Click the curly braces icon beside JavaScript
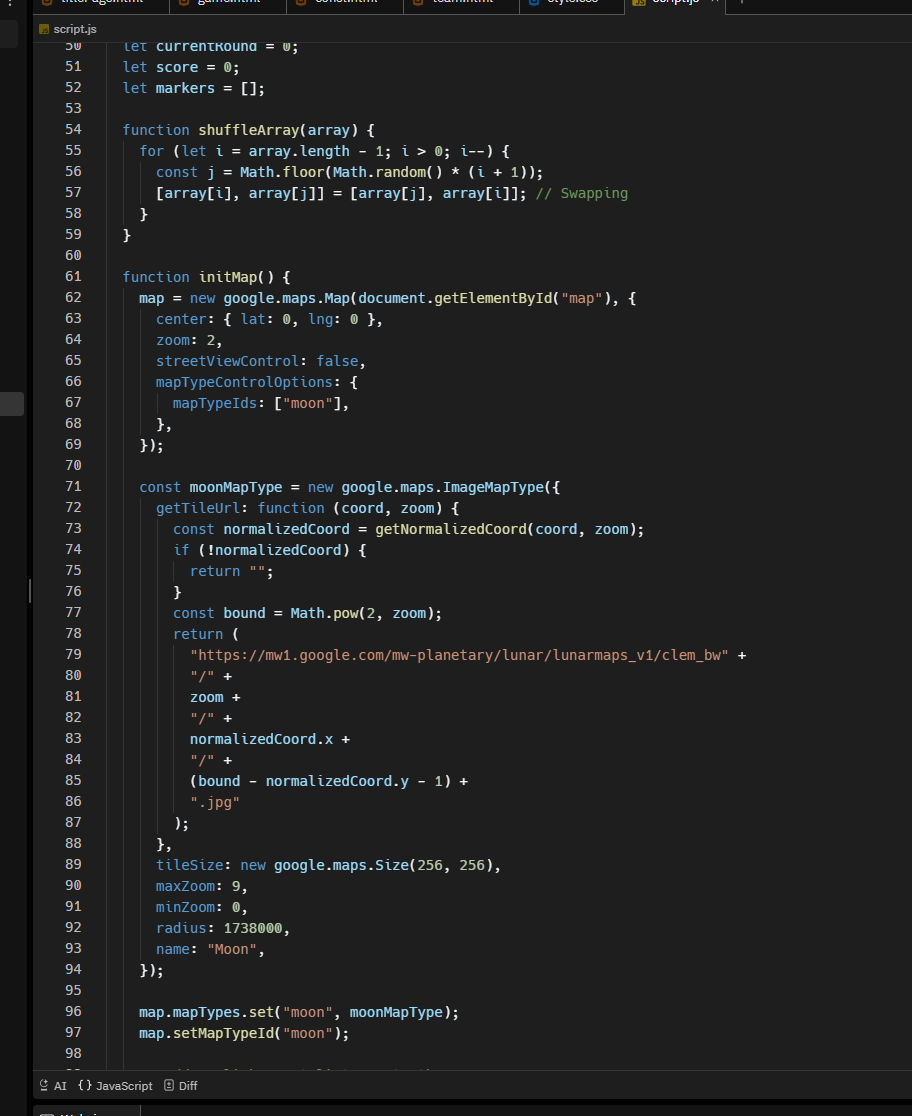Viewport: 912px width, 1116px height. (85, 1085)
